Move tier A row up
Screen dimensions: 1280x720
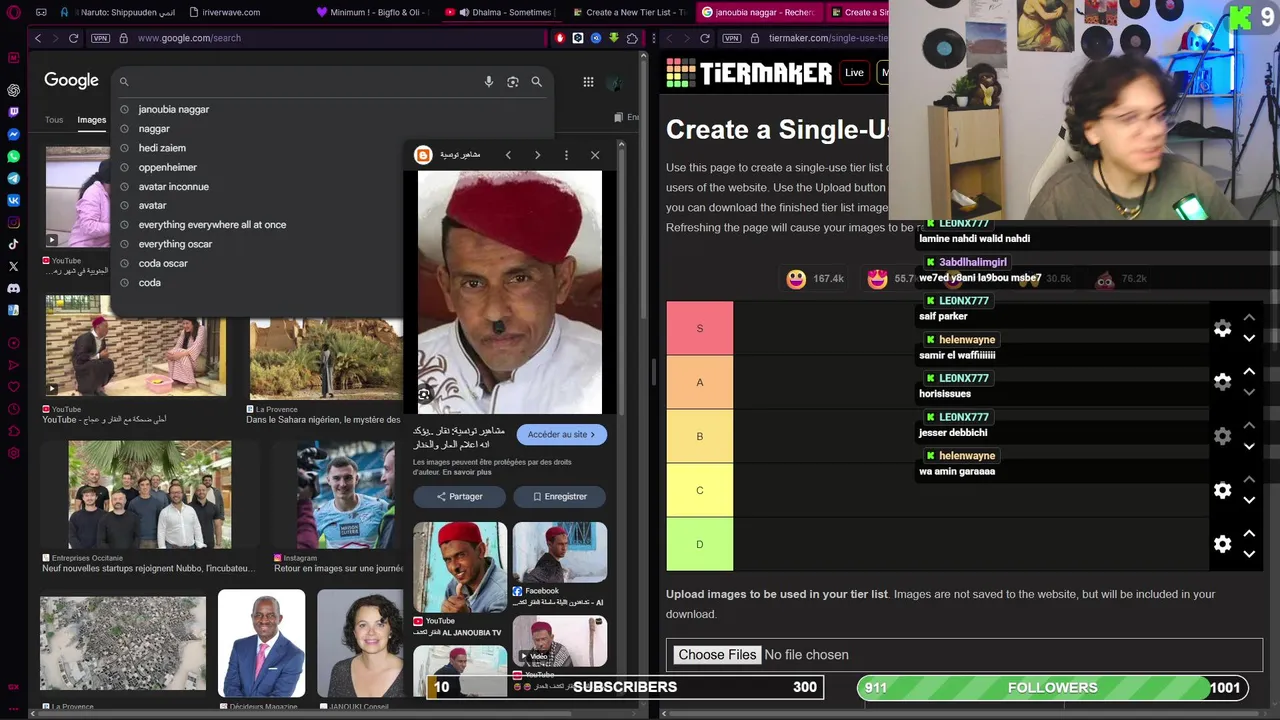(1249, 371)
